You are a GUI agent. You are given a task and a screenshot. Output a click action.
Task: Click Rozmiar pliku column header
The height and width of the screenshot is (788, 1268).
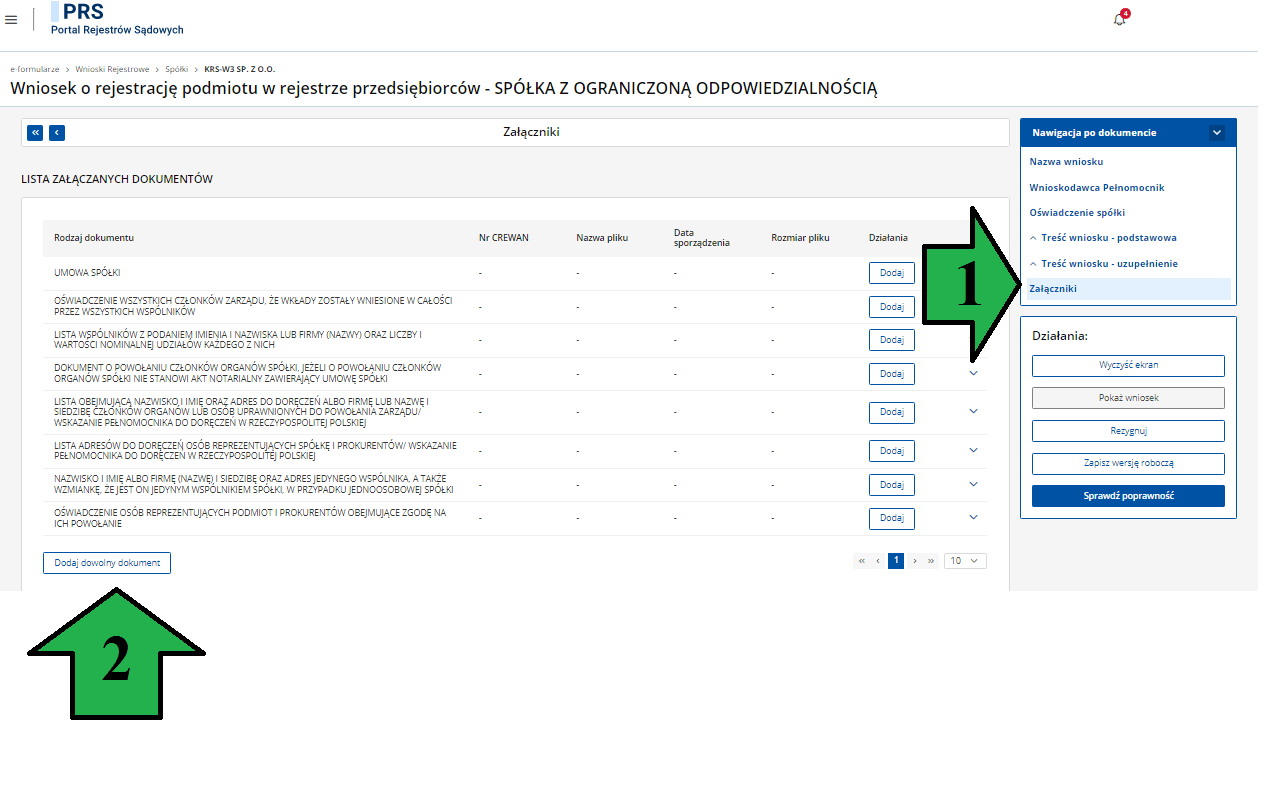800,238
